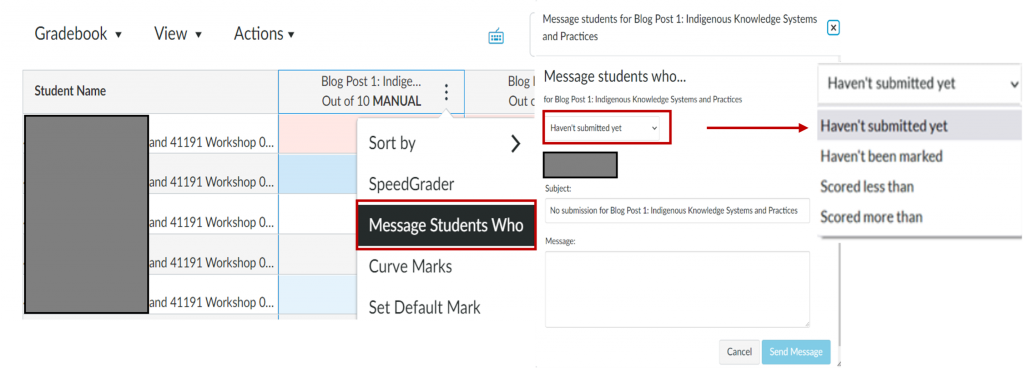This screenshot has width=1024, height=369.
Task: Expand the Sort by submenu arrow
Action: pyautogui.click(x=516, y=144)
